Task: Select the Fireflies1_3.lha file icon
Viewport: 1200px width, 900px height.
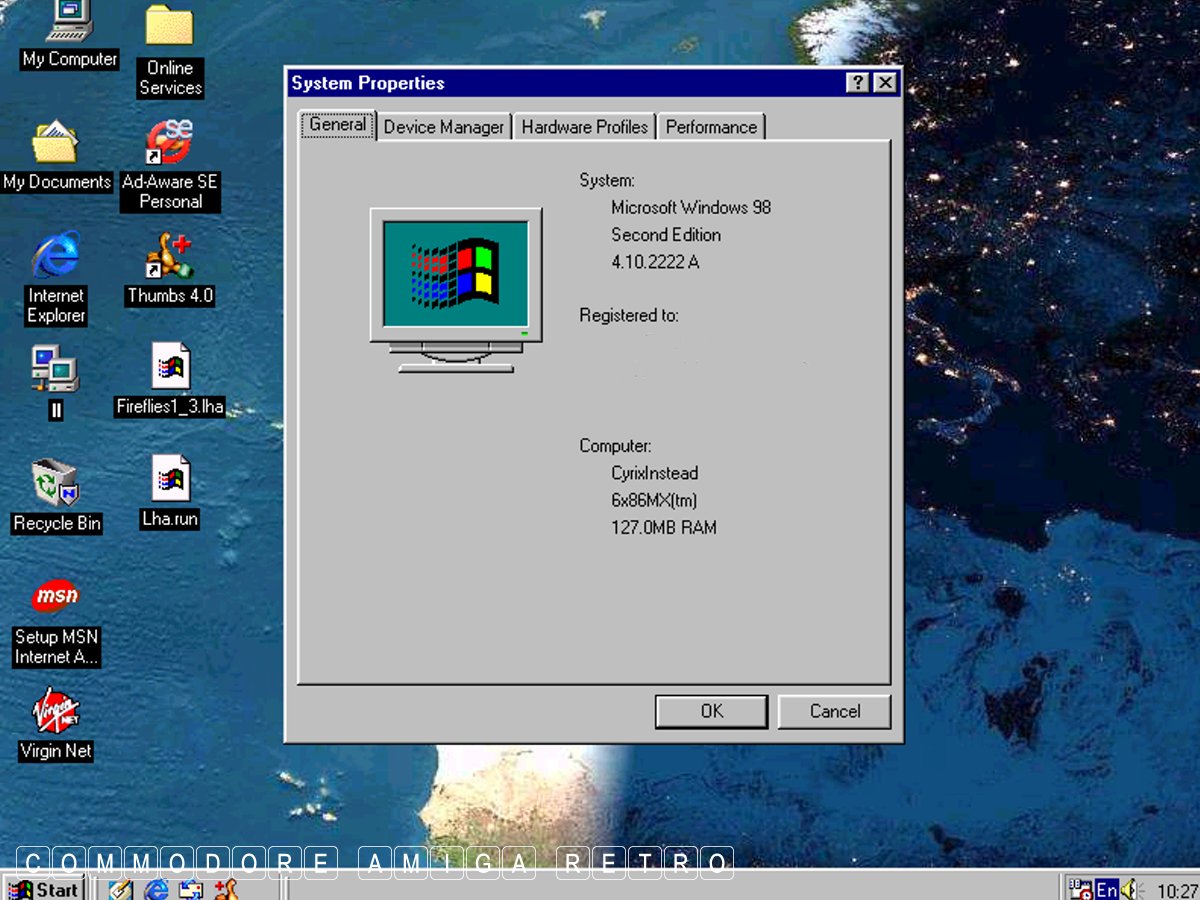Action: coord(170,369)
